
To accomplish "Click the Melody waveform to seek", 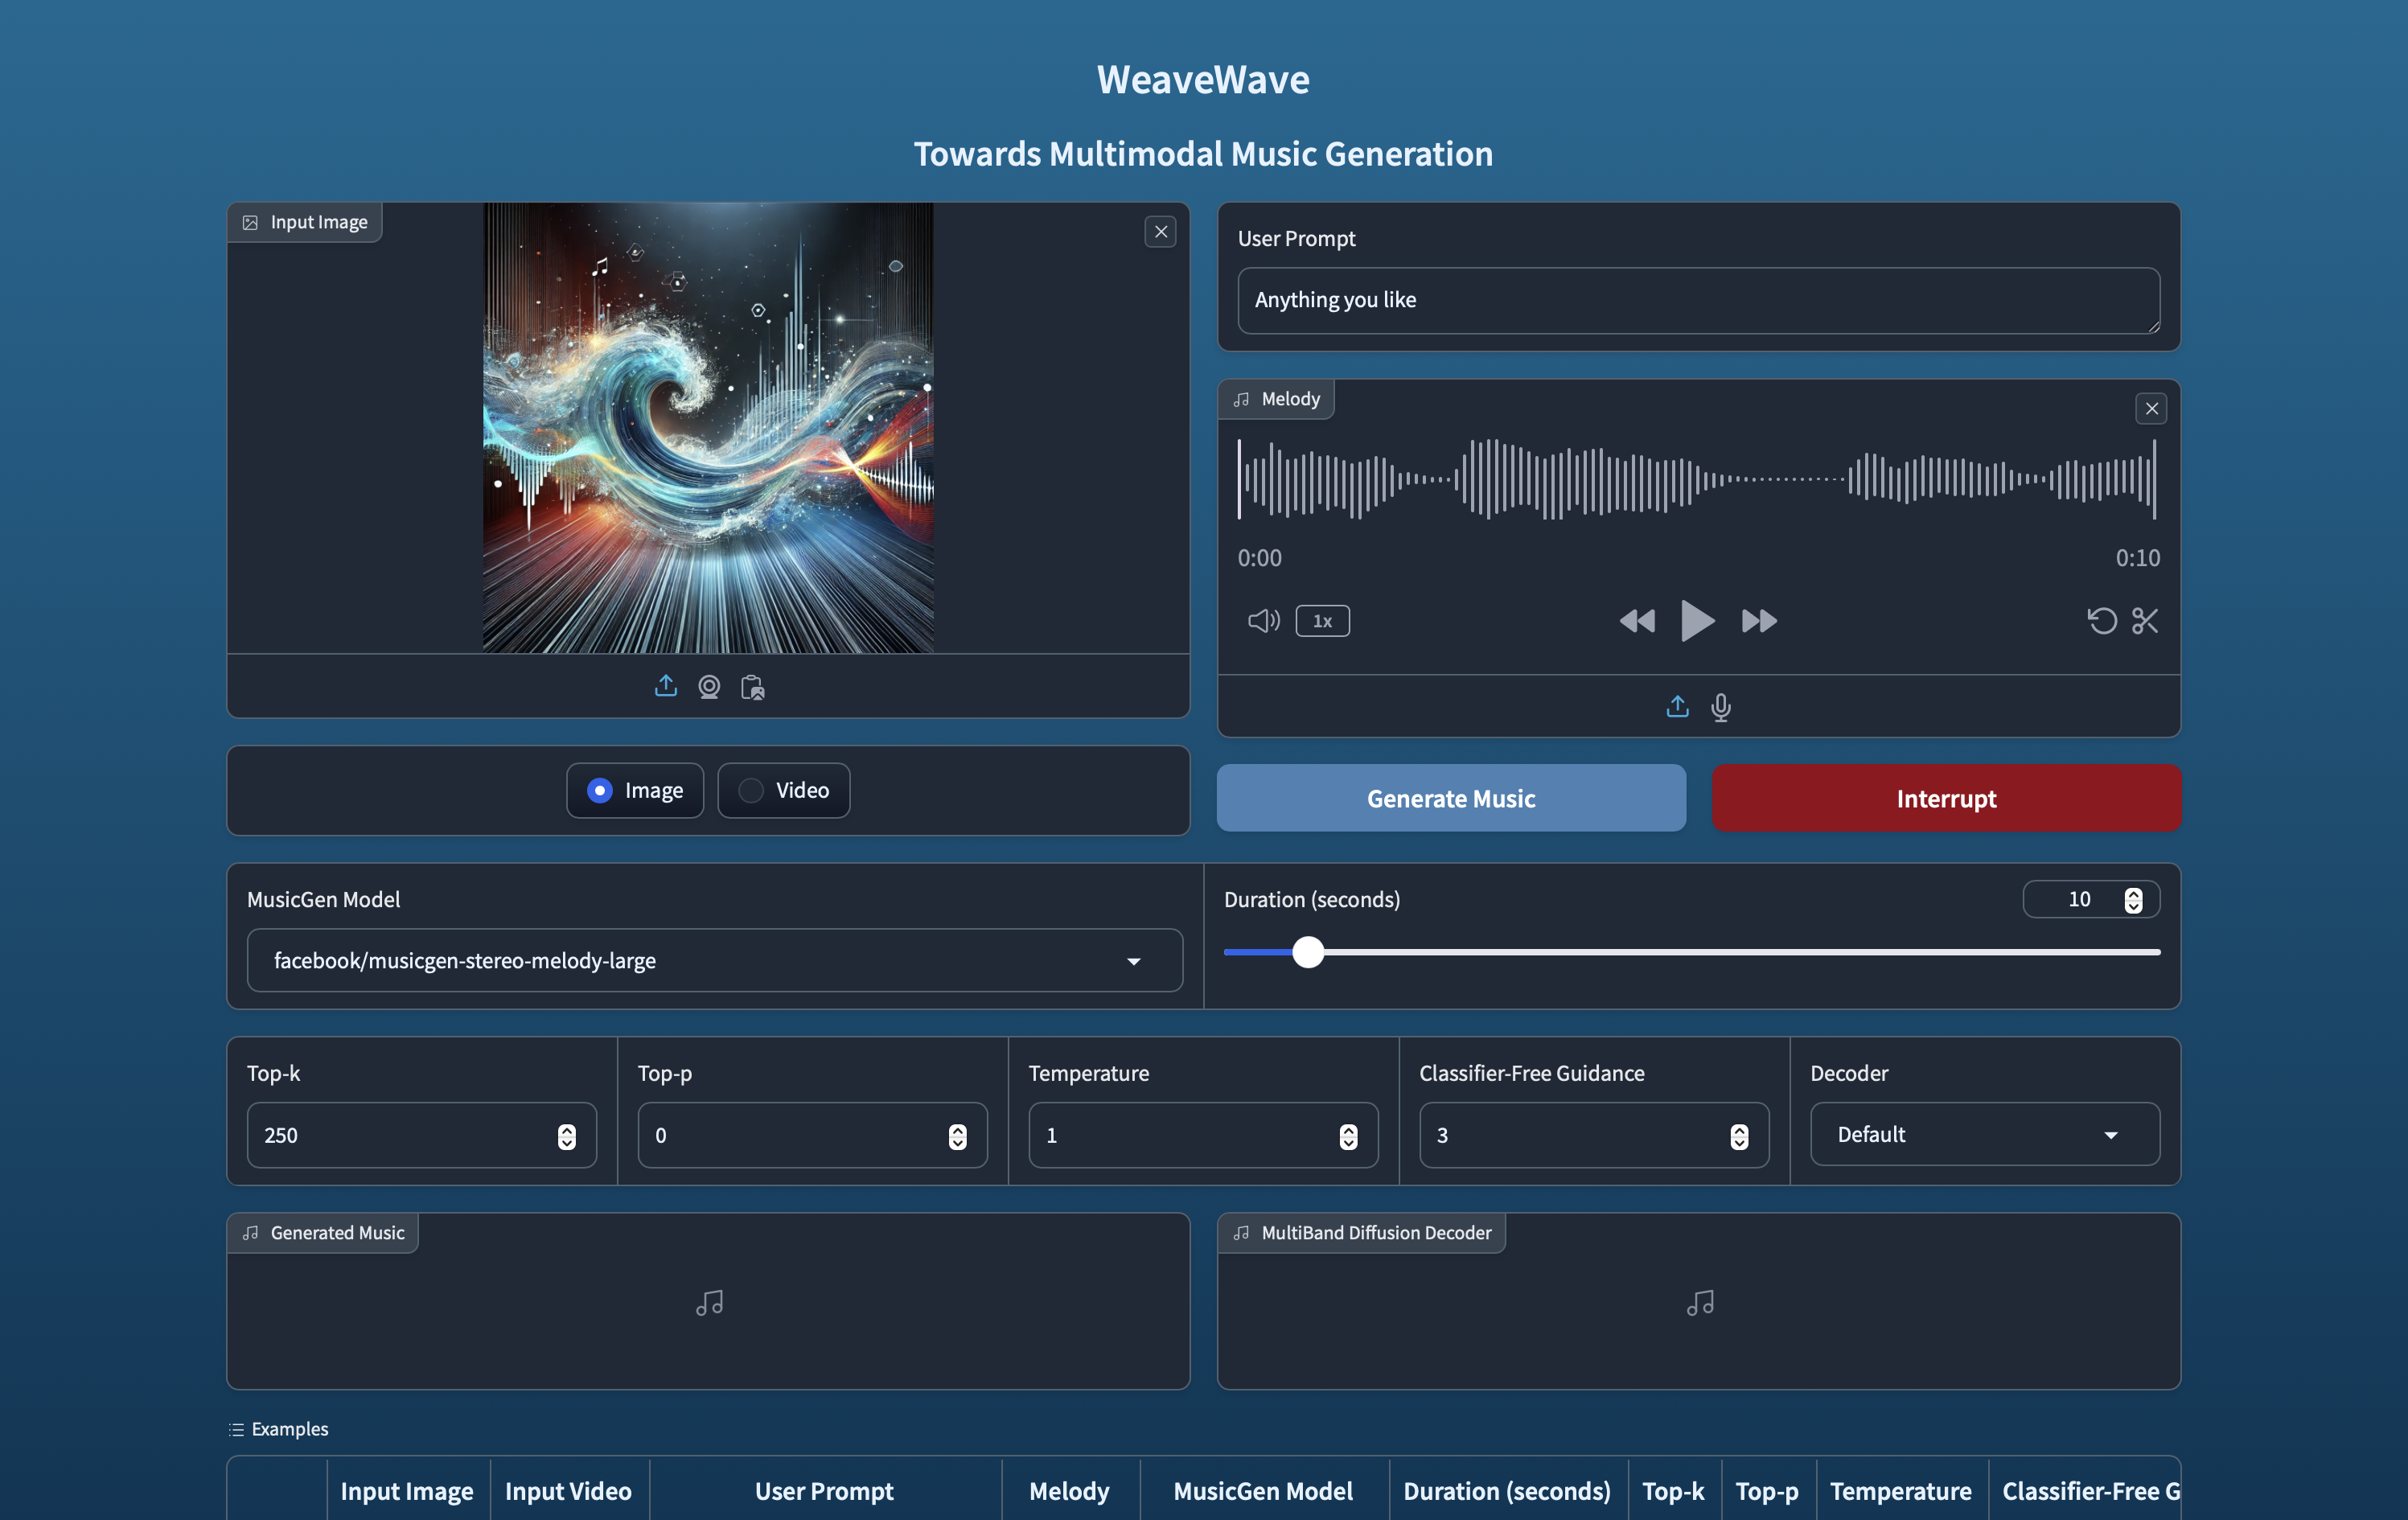I will [1696, 479].
